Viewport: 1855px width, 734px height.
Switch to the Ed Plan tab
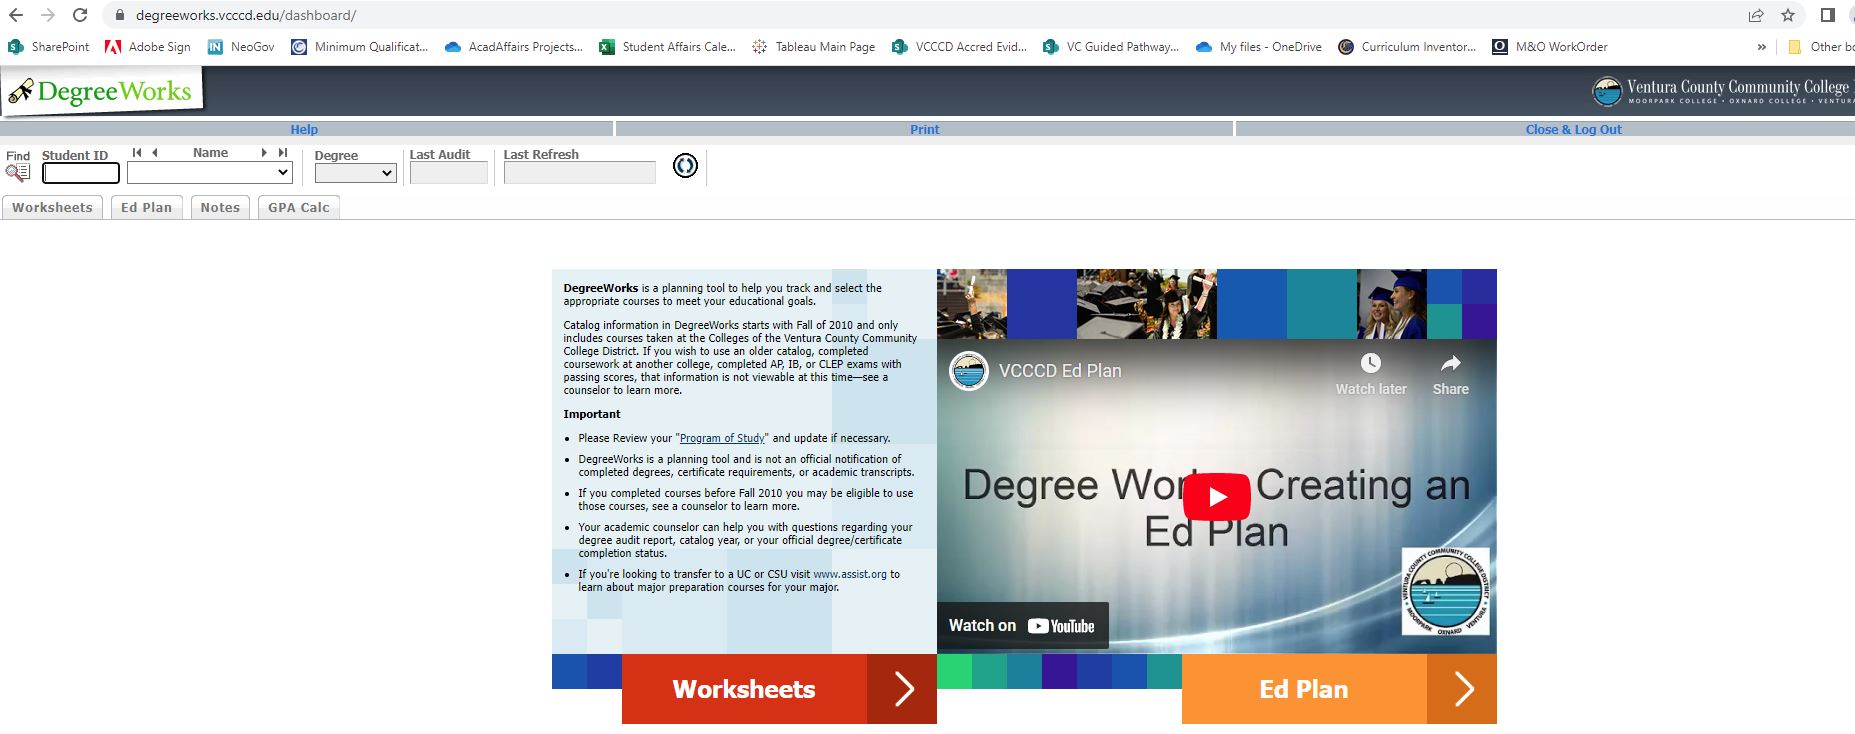[146, 207]
